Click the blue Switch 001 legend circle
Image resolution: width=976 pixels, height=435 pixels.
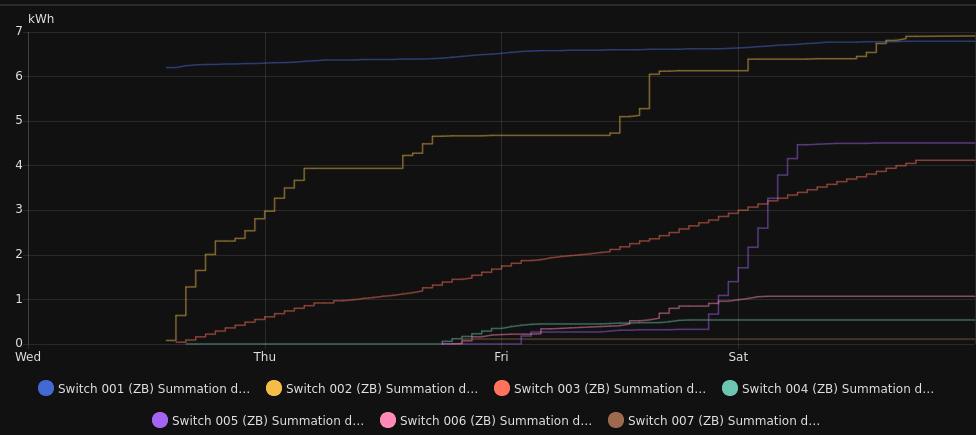(x=46, y=388)
